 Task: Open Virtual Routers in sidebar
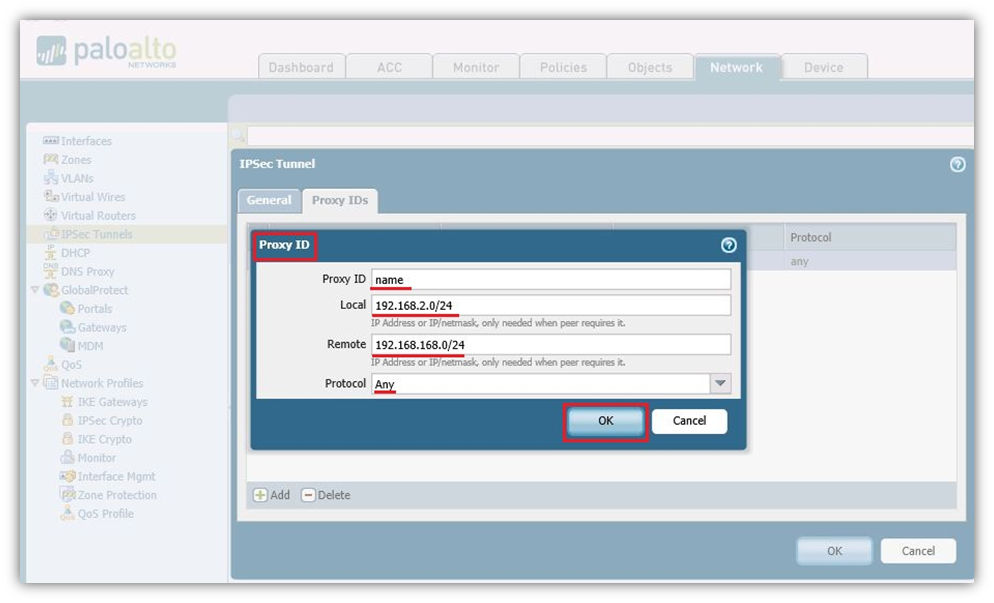point(98,215)
